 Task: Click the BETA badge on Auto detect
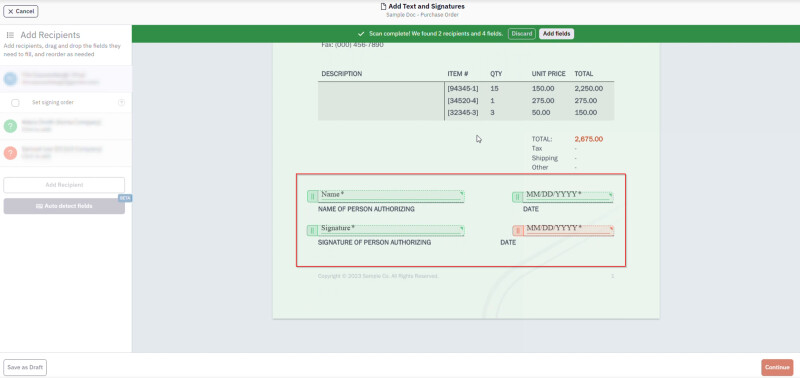[x=125, y=198]
